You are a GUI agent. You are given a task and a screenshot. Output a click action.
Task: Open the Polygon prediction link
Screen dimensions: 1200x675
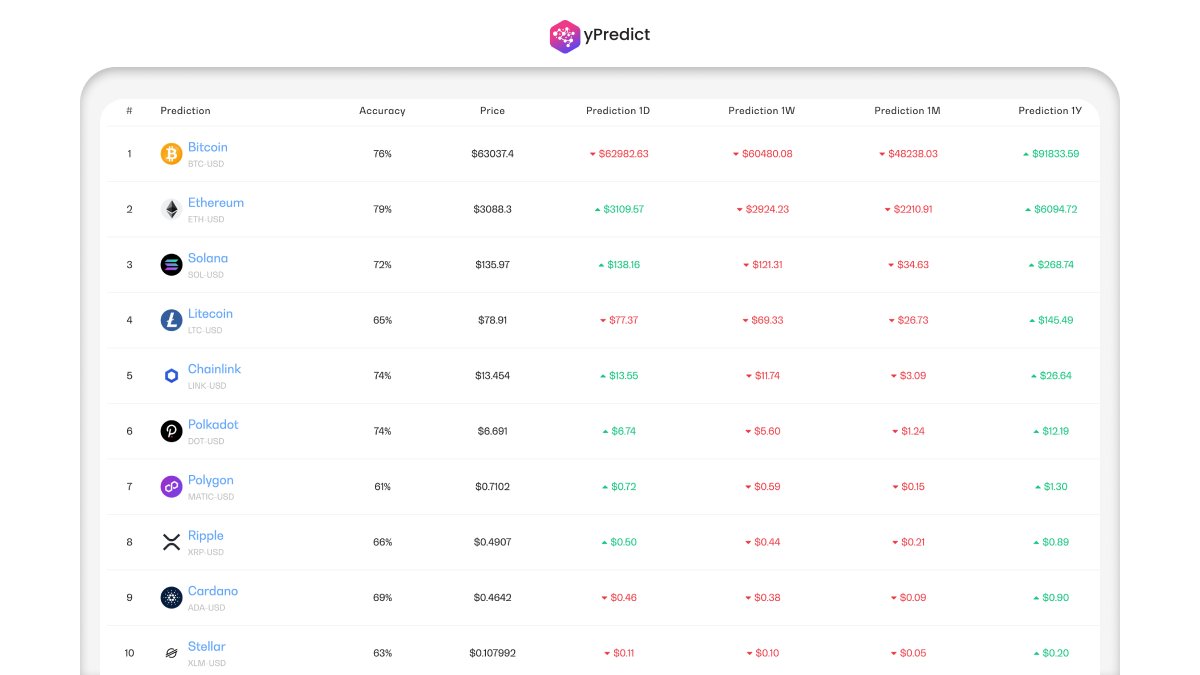(x=211, y=480)
